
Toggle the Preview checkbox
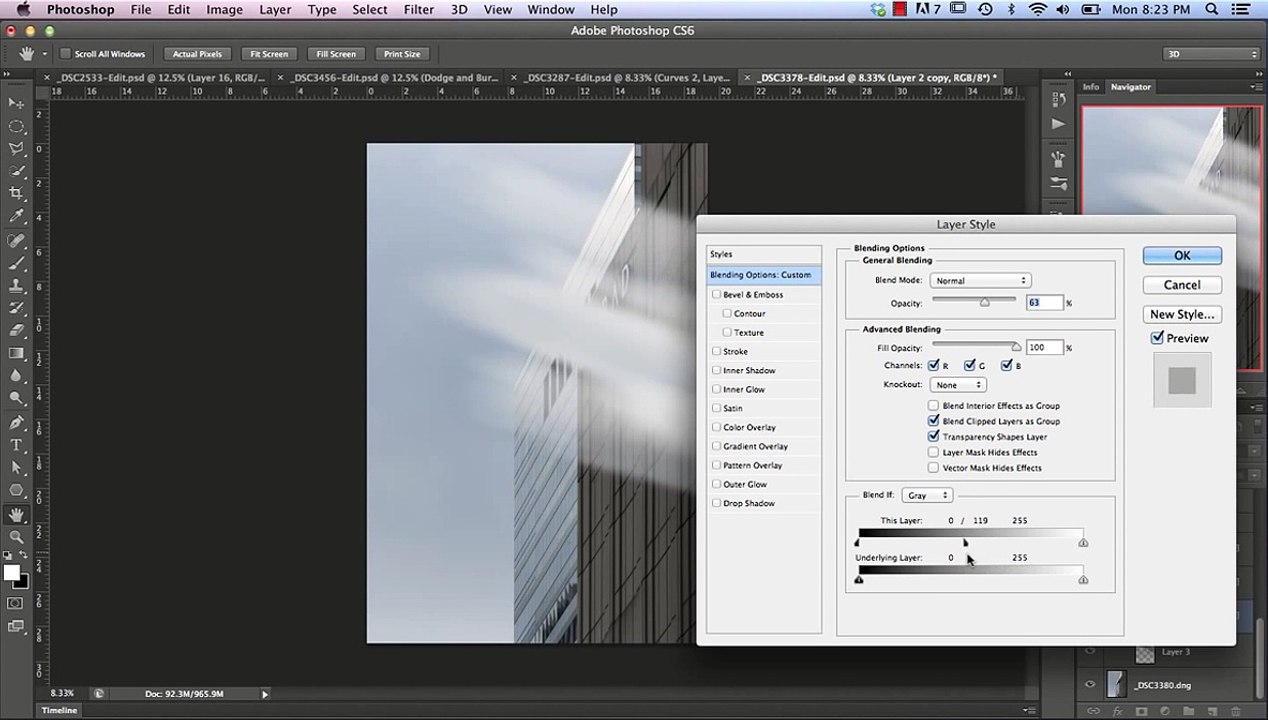(x=1157, y=338)
